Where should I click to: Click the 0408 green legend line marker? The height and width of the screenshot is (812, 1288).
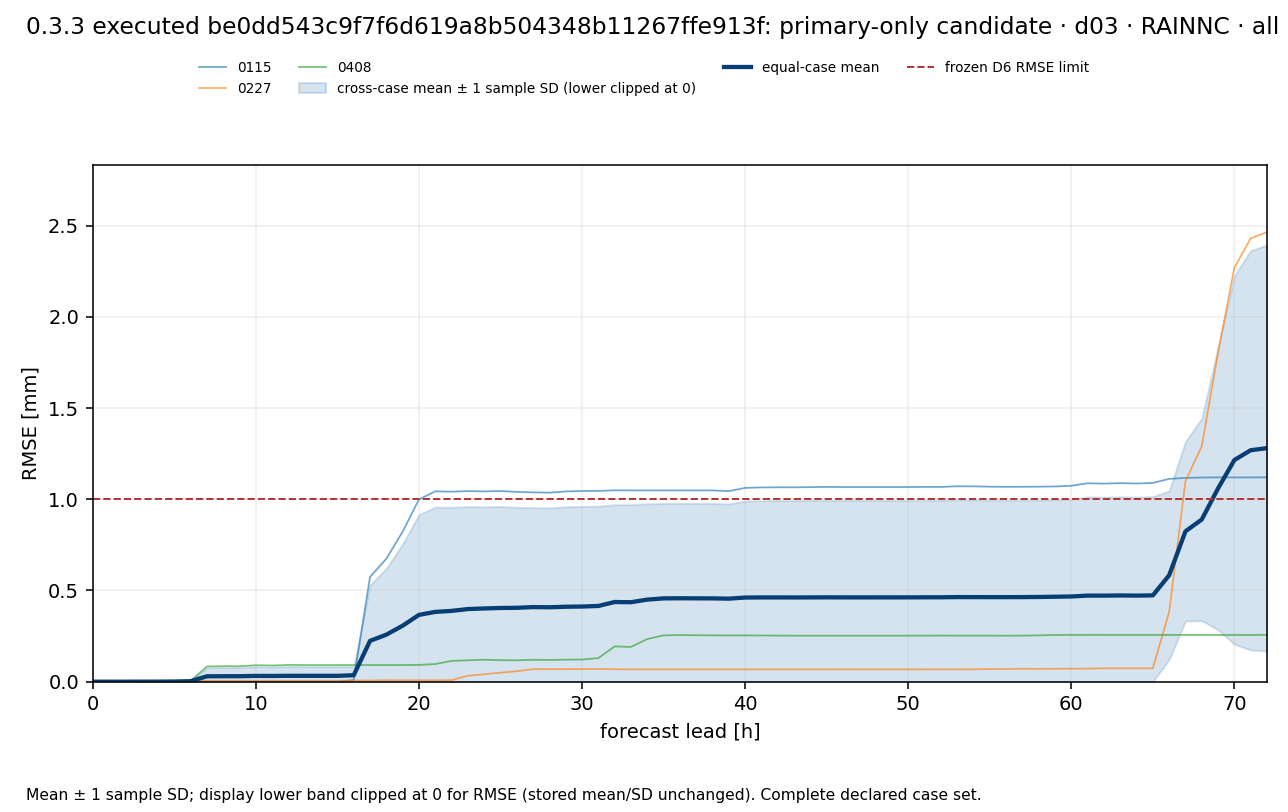click(313, 68)
